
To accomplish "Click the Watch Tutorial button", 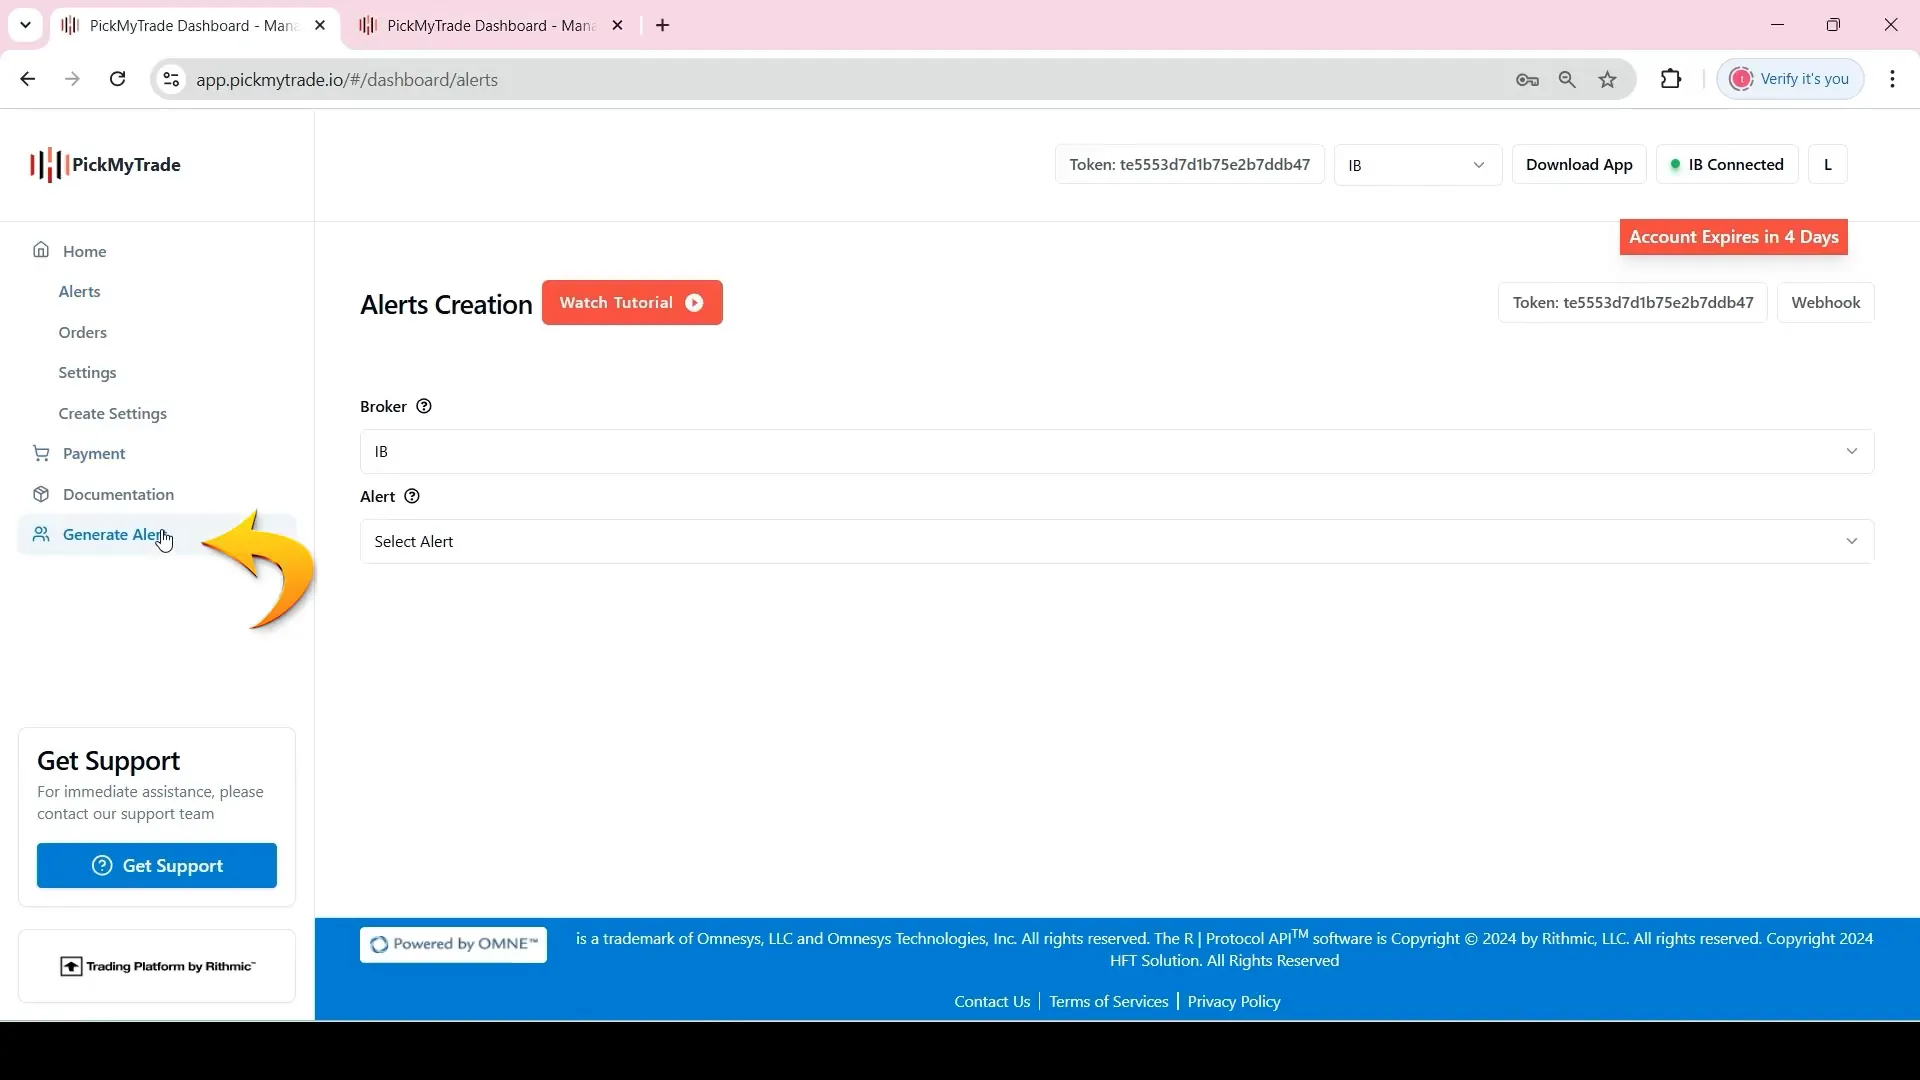I will point(632,302).
